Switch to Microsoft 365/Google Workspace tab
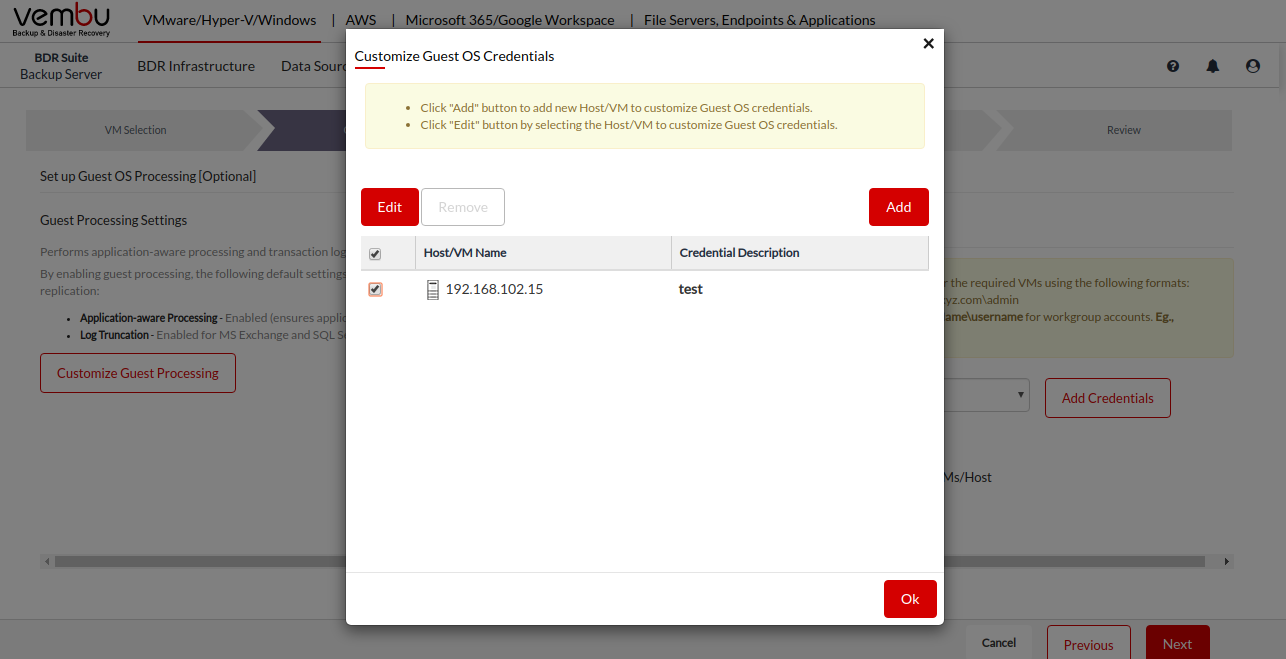1286x659 pixels. pos(510,20)
